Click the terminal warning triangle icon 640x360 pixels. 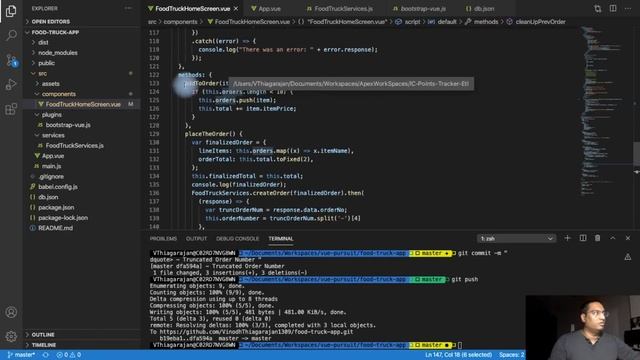tap(628, 257)
